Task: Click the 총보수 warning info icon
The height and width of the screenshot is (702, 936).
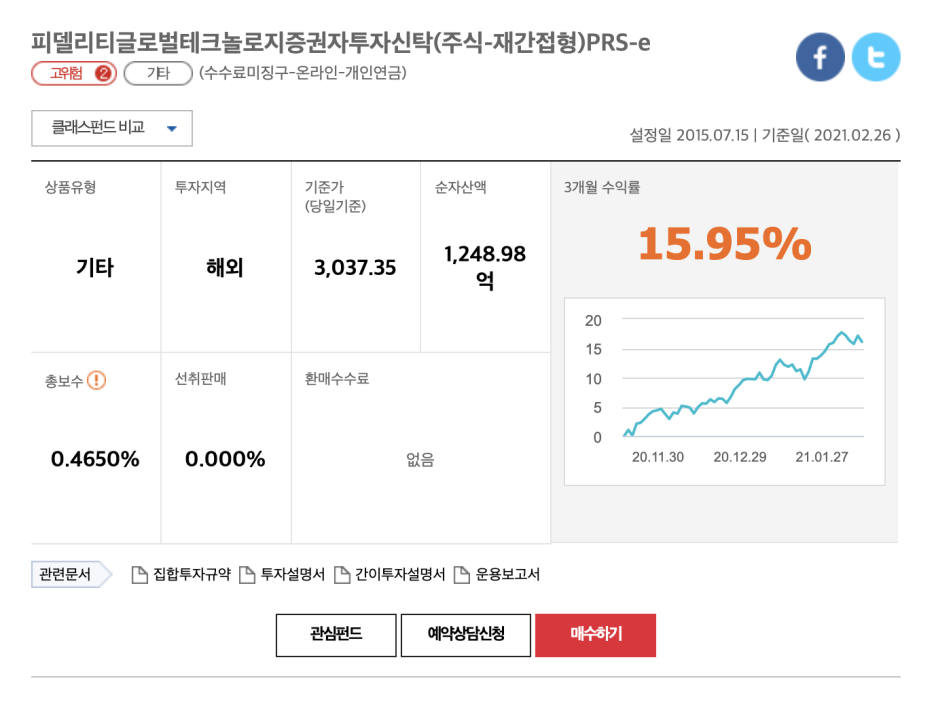Action: (97, 380)
